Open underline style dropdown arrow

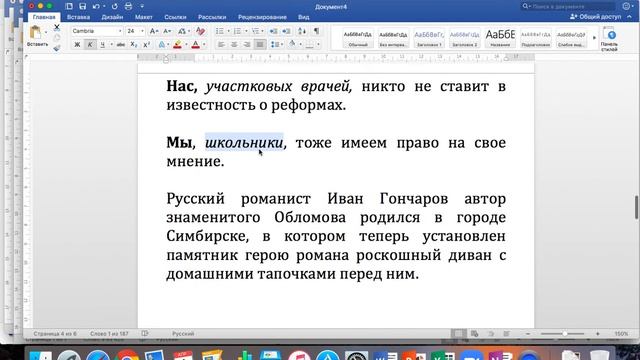tap(111, 44)
